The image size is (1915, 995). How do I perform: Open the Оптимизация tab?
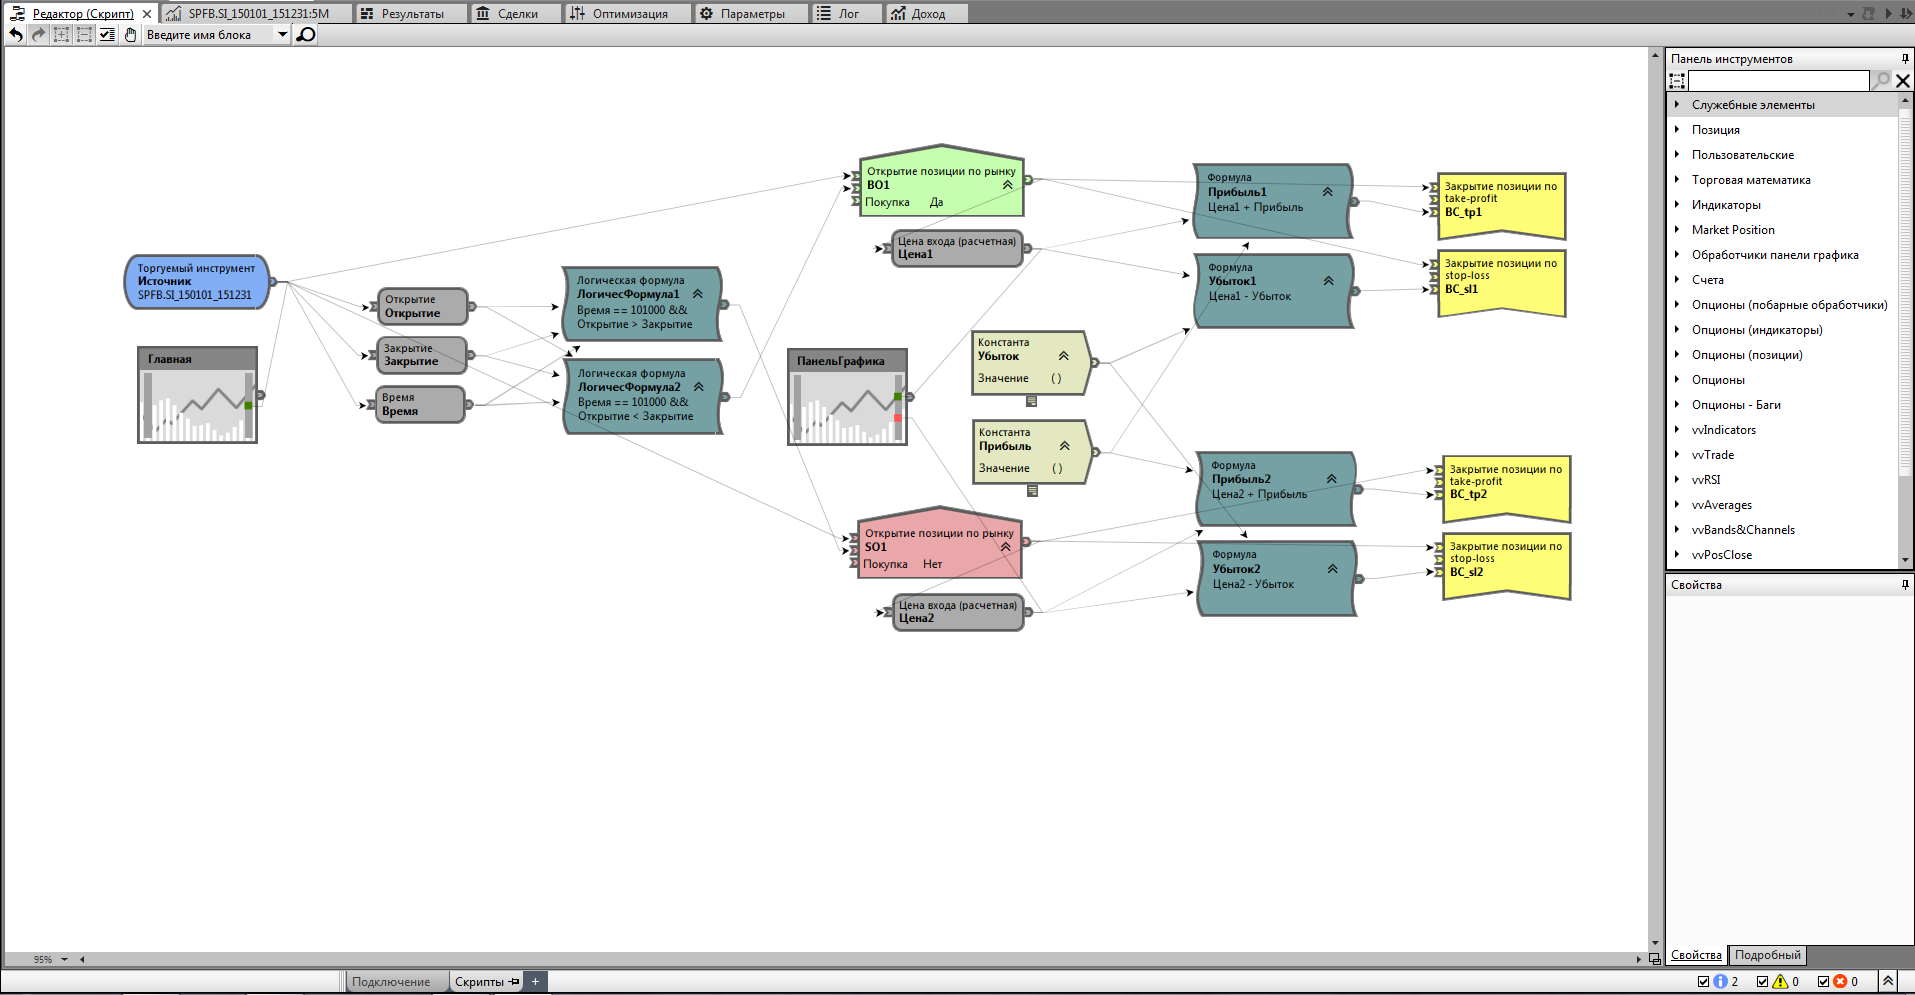click(x=629, y=14)
